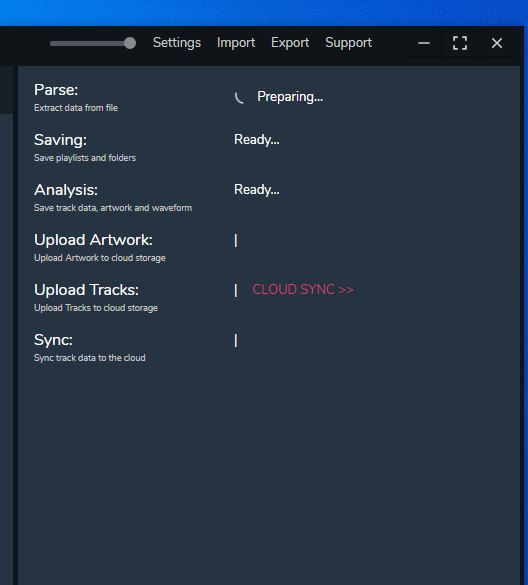This screenshot has width=528, height=585.
Task: Click the Analysis: step heading
Action: pos(66,190)
